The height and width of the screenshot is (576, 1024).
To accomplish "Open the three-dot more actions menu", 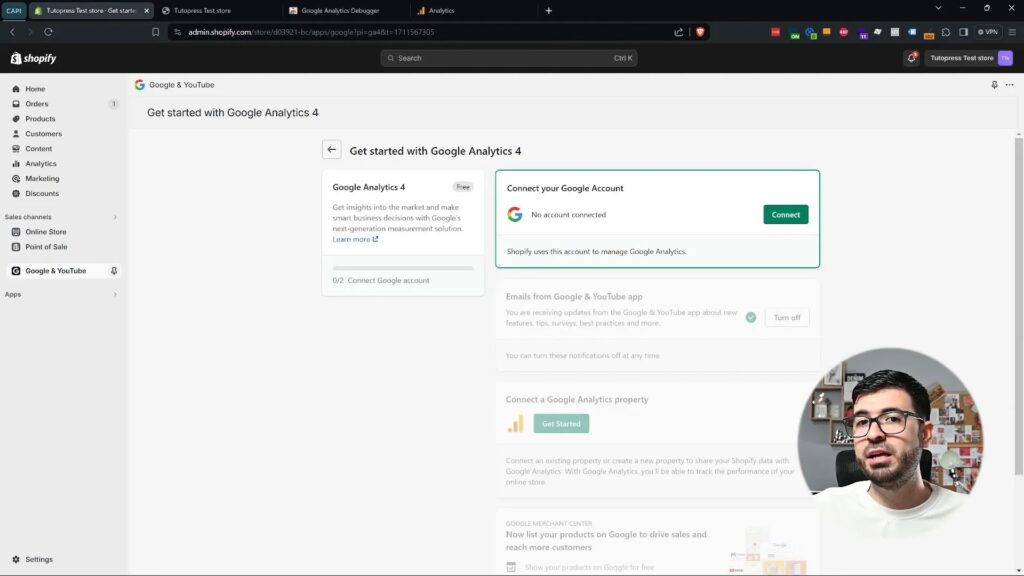I will 1010,85.
